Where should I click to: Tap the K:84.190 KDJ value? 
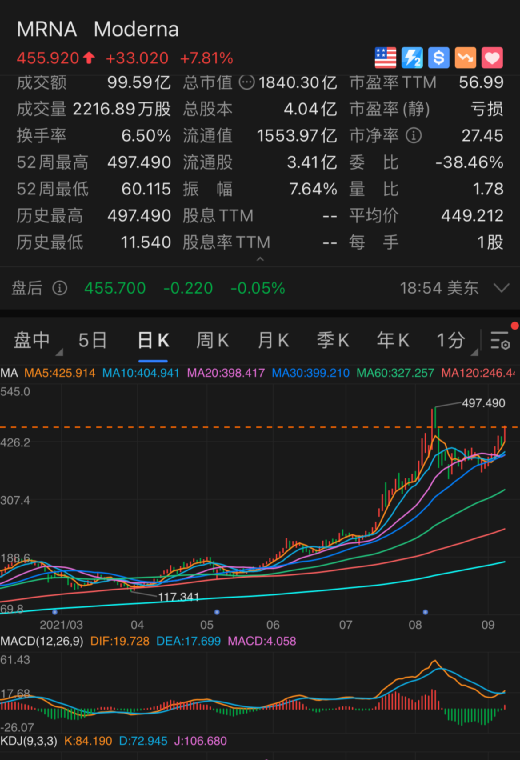pos(88,741)
